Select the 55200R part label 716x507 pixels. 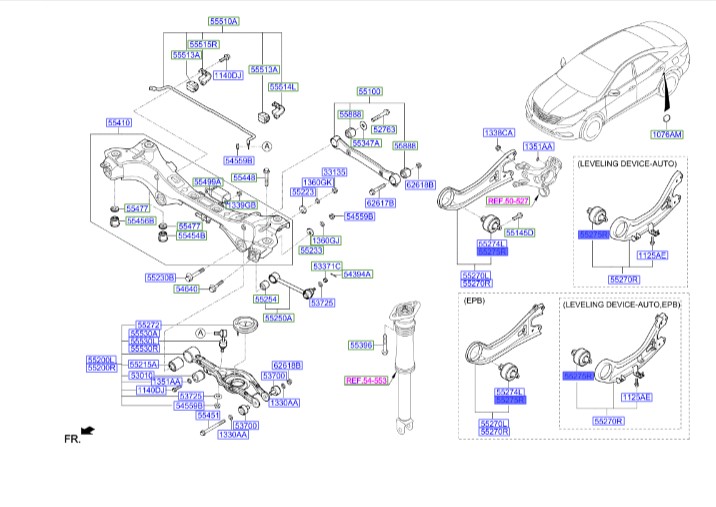coord(102,368)
